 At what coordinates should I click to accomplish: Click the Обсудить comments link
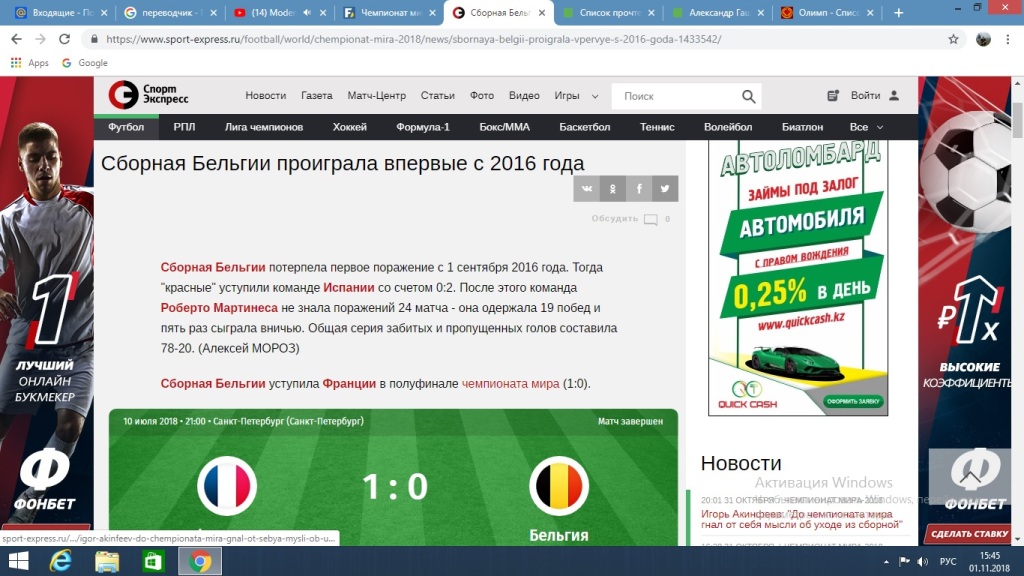point(615,219)
